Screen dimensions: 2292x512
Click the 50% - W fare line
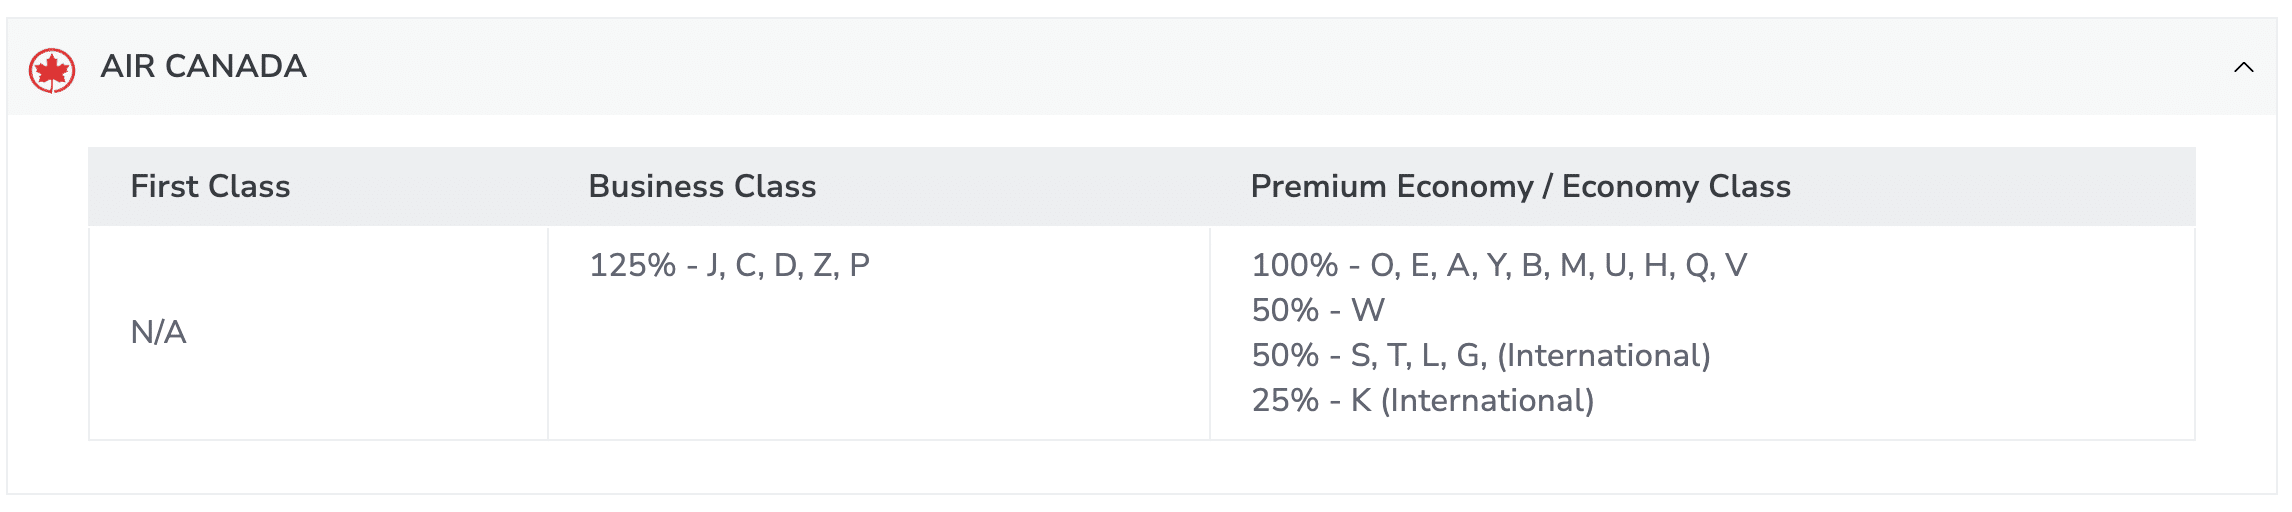pyautogui.click(x=1318, y=310)
